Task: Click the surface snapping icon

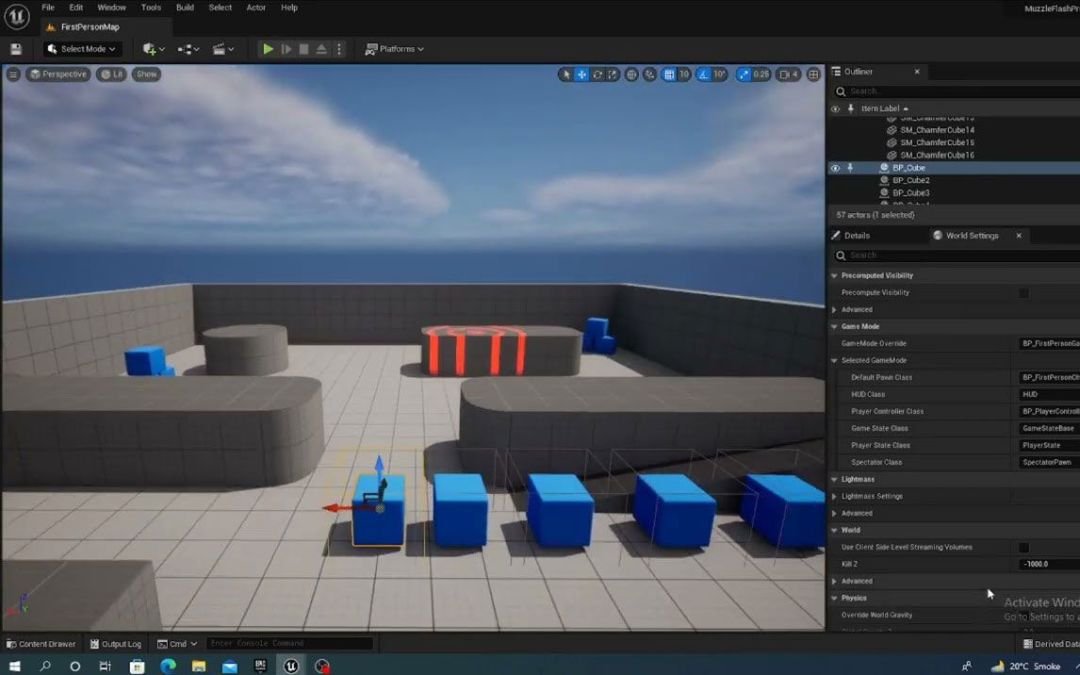Action: (650, 74)
